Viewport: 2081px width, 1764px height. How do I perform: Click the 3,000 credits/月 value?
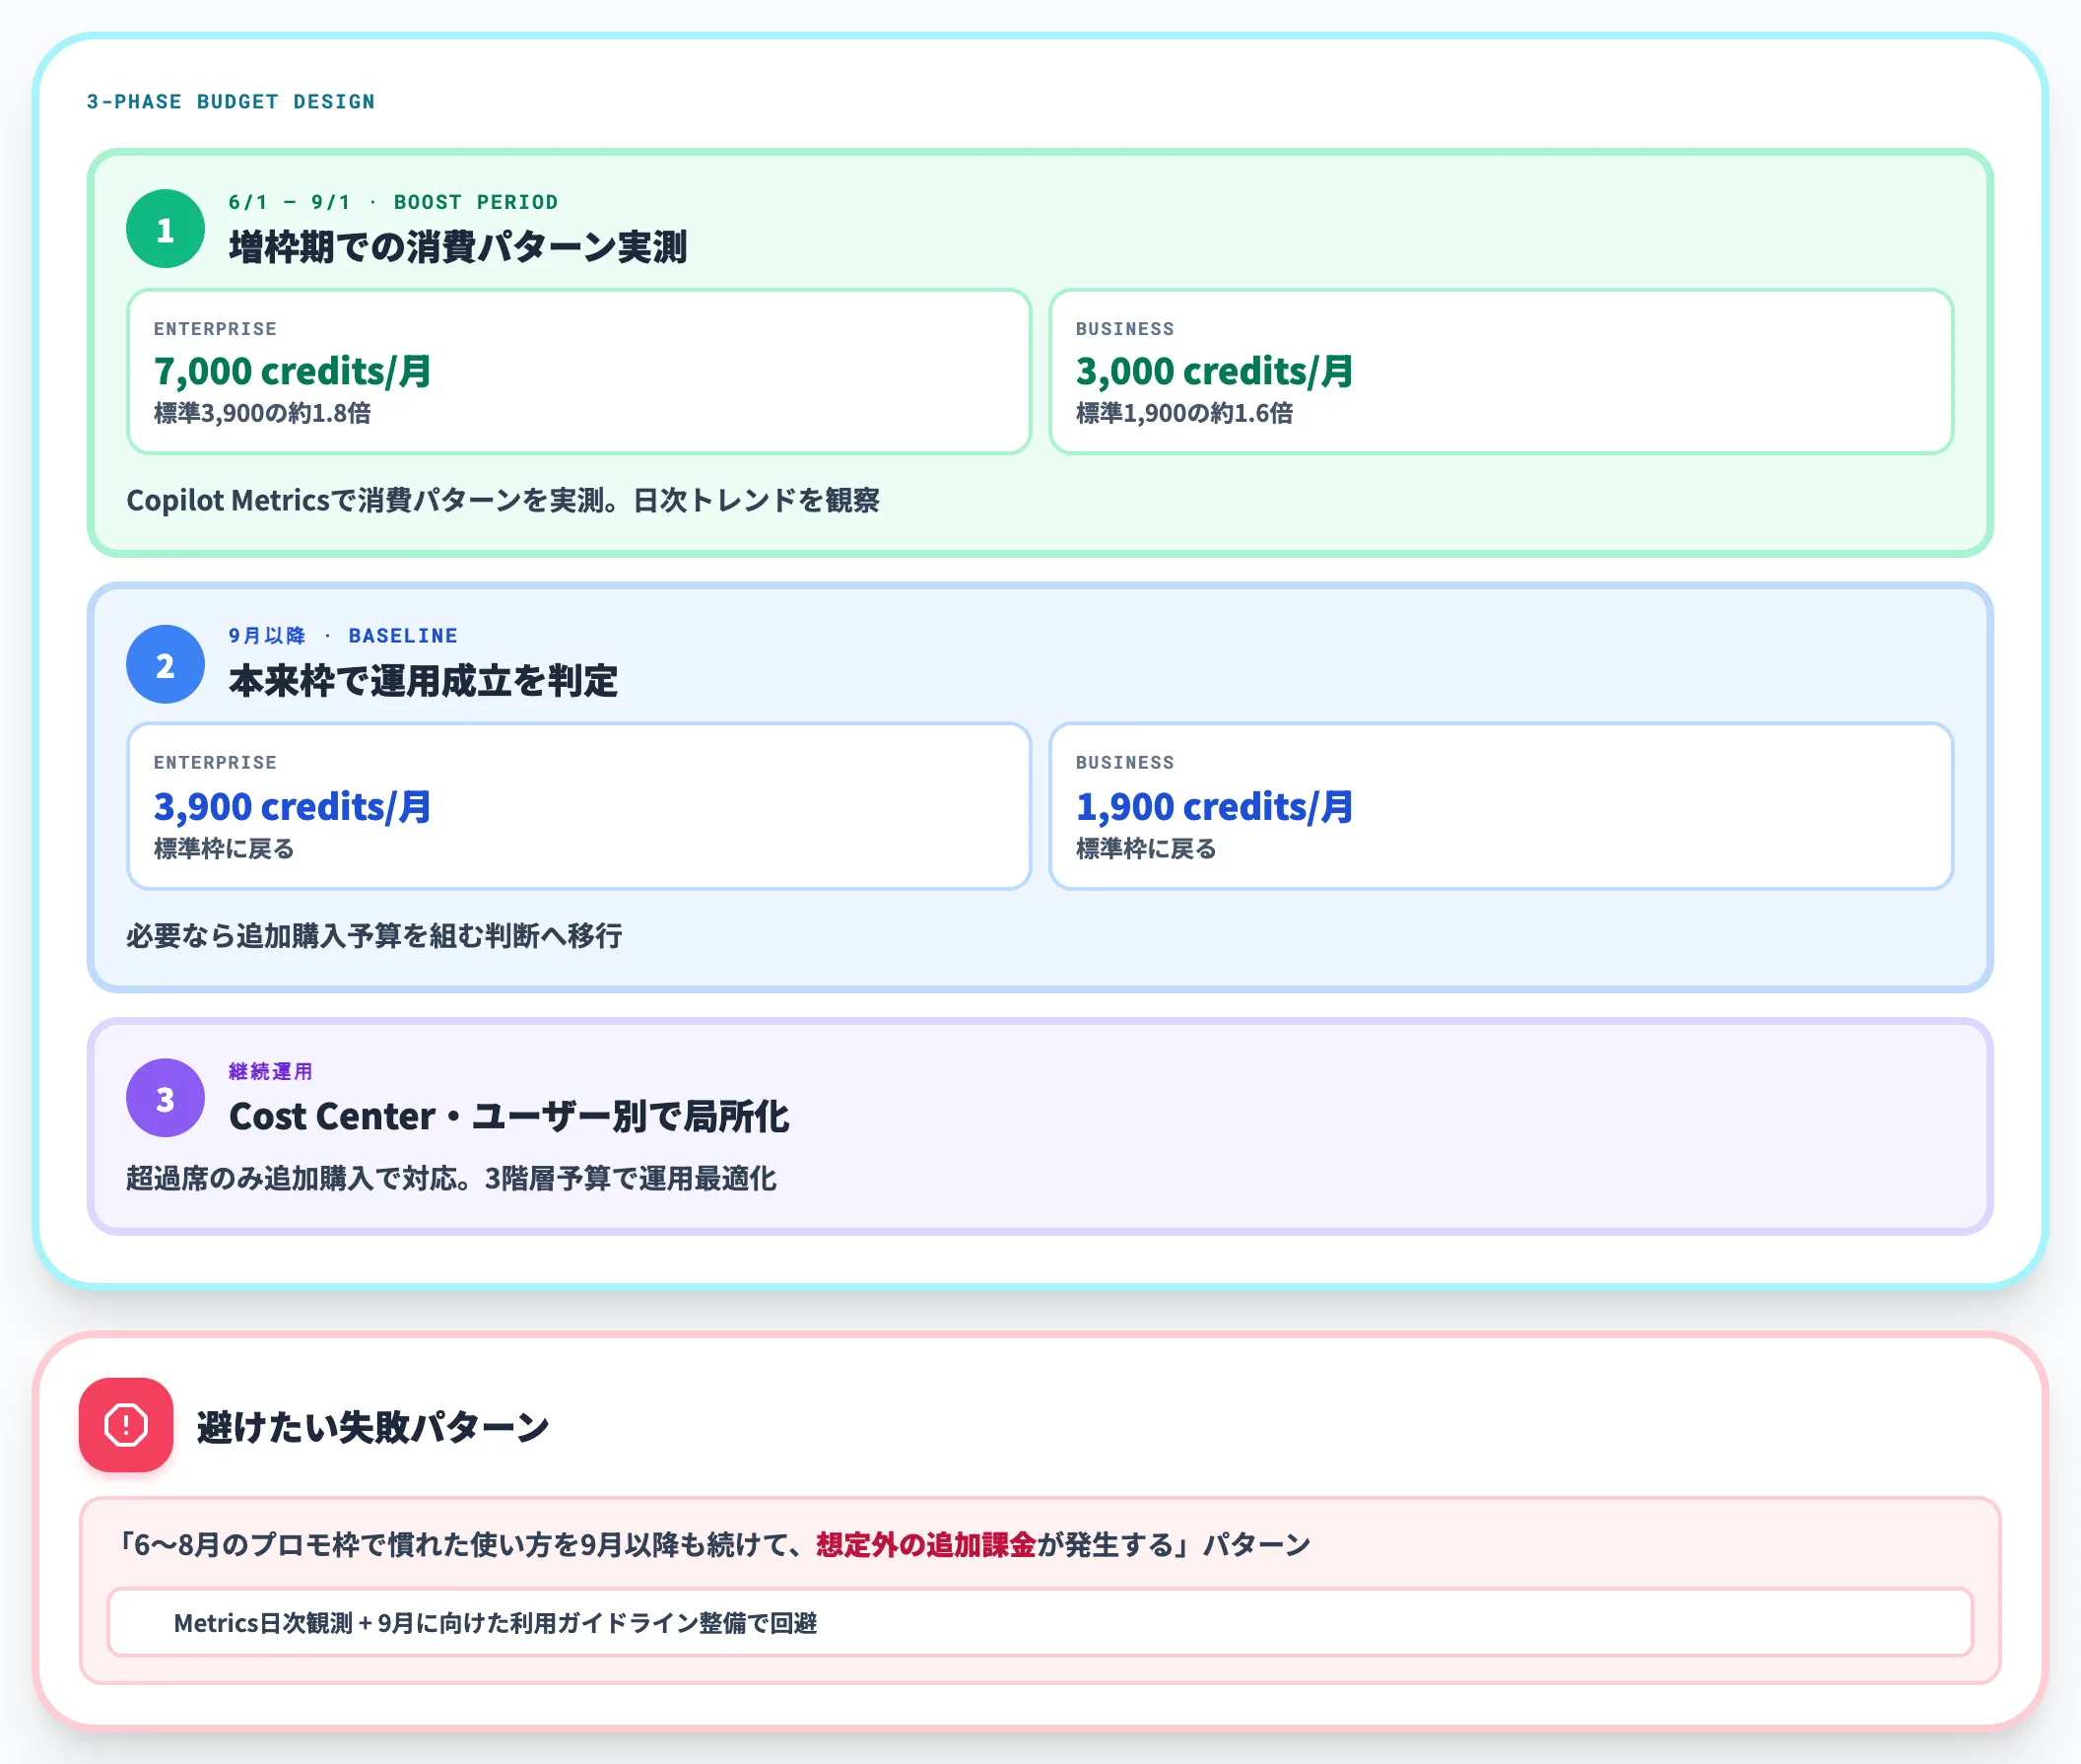1214,371
